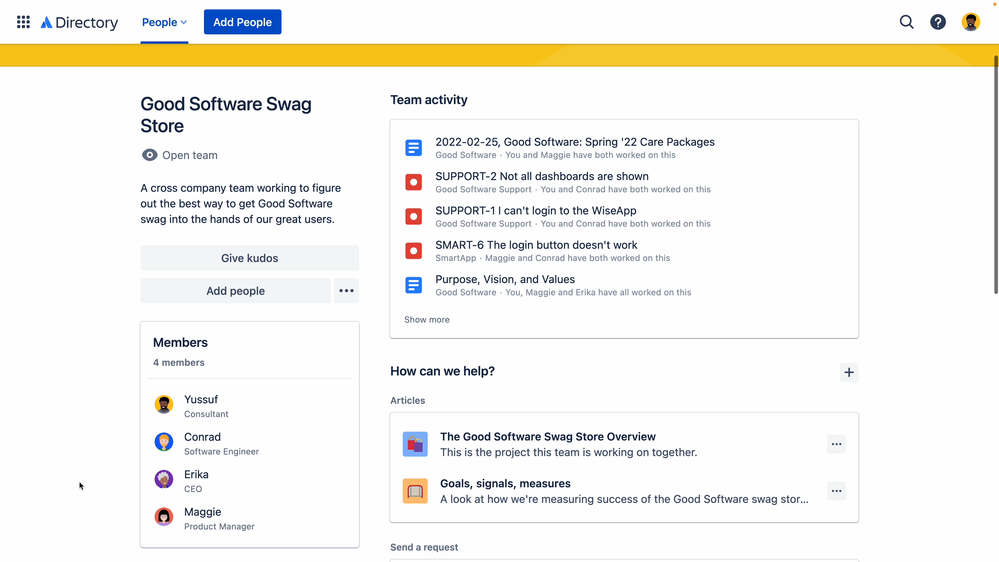
Task: Open Purpose, Vision, and Values page
Action: pos(505,280)
